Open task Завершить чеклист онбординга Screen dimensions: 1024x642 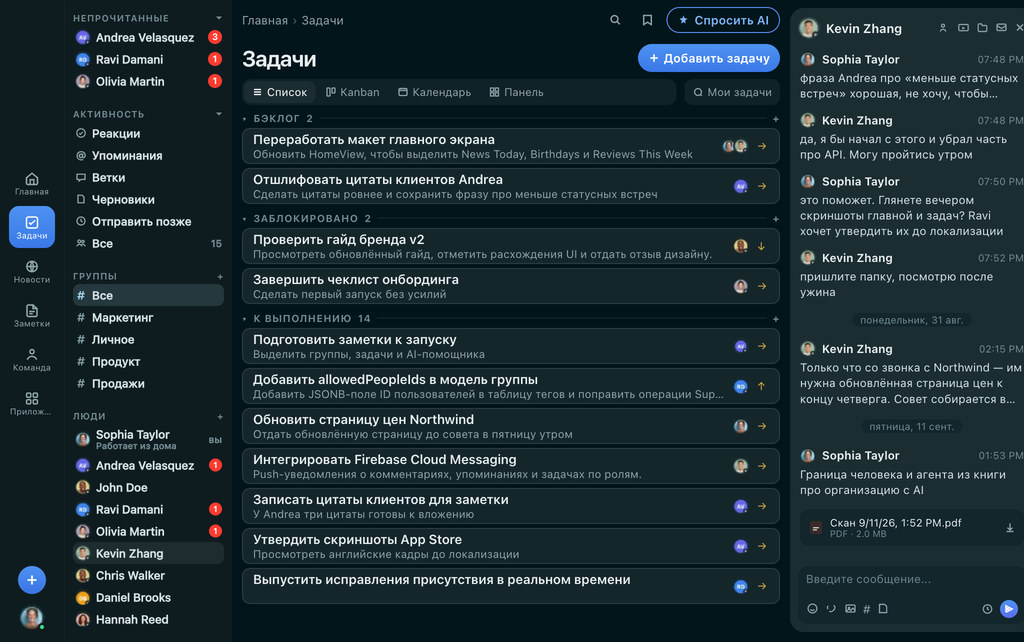point(511,286)
